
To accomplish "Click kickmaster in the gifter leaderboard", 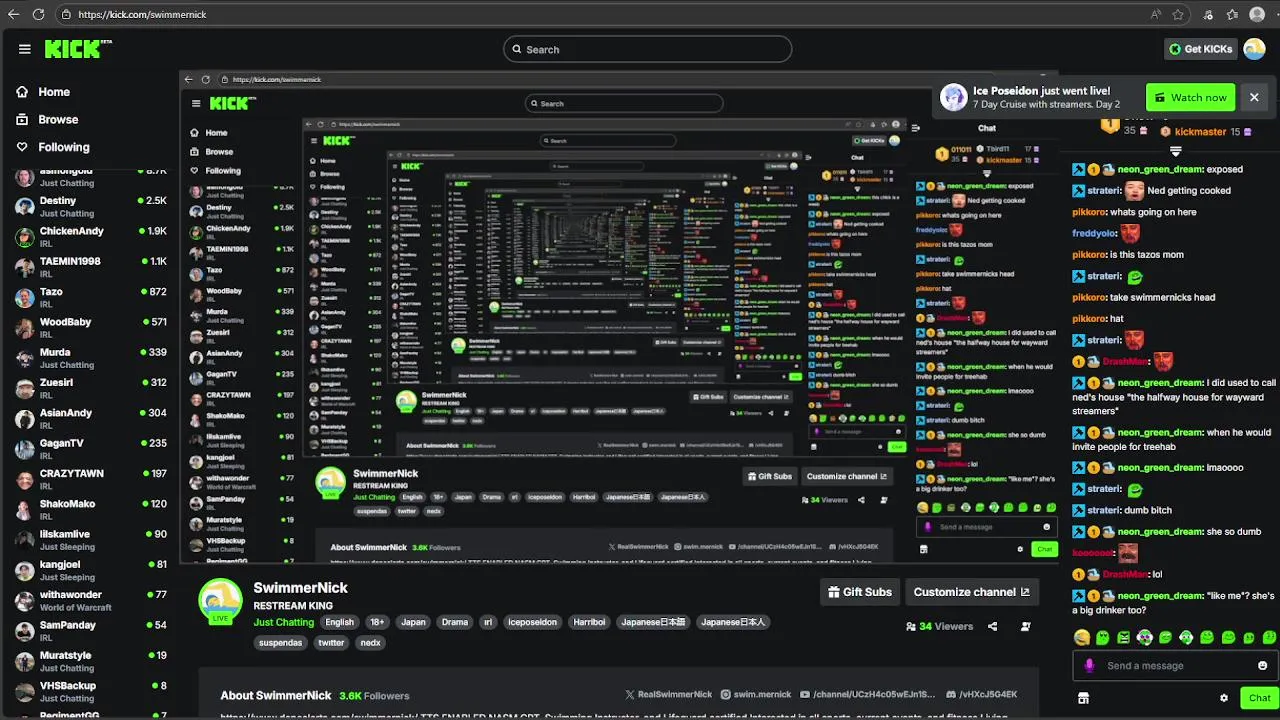I will (x=1200, y=132).
